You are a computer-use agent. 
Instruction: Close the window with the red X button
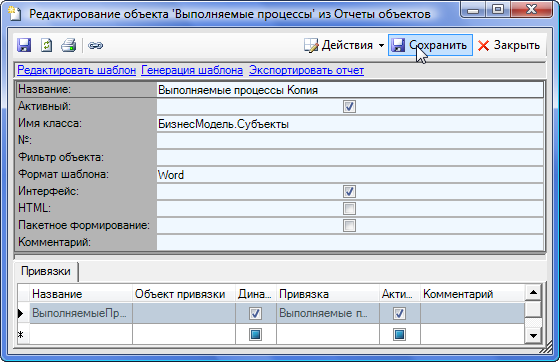(532, 10)
